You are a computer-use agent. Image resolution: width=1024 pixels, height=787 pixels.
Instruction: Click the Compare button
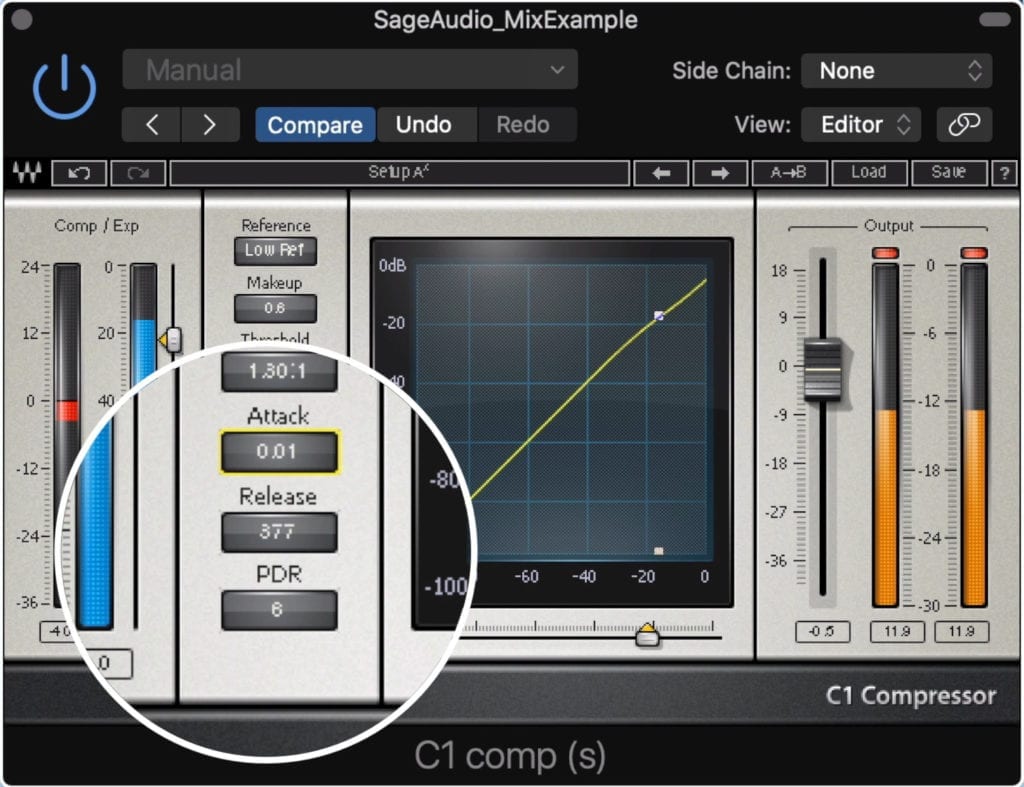click(315, 124)
